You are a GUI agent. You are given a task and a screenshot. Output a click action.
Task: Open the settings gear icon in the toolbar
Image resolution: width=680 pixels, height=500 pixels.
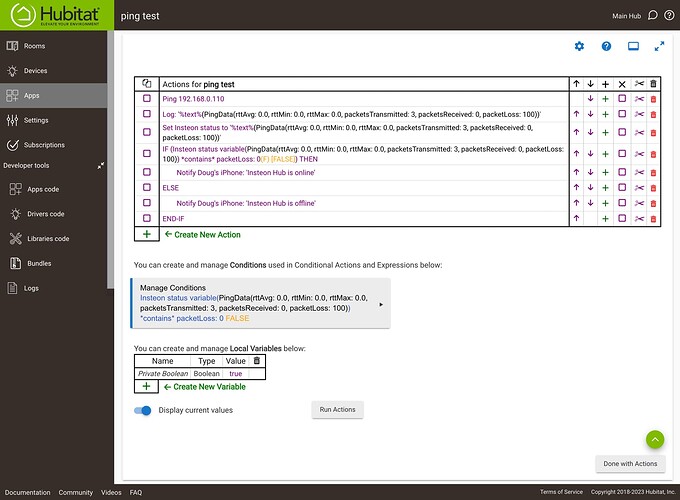(579, 46)
